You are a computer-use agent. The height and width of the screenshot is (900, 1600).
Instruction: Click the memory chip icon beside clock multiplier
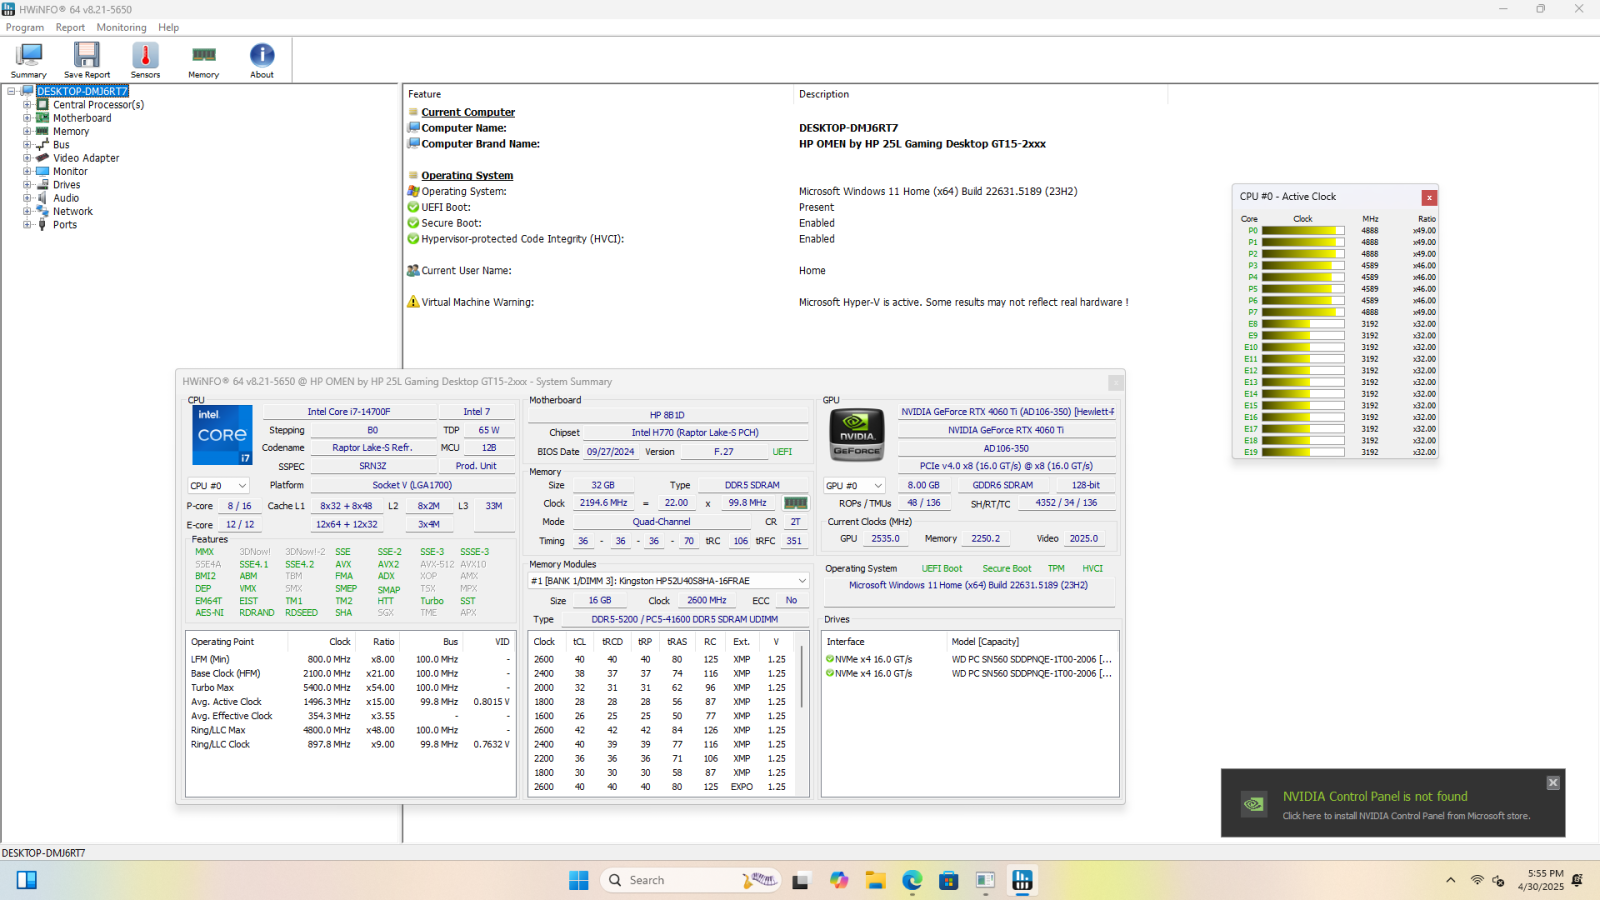[795, 503]
